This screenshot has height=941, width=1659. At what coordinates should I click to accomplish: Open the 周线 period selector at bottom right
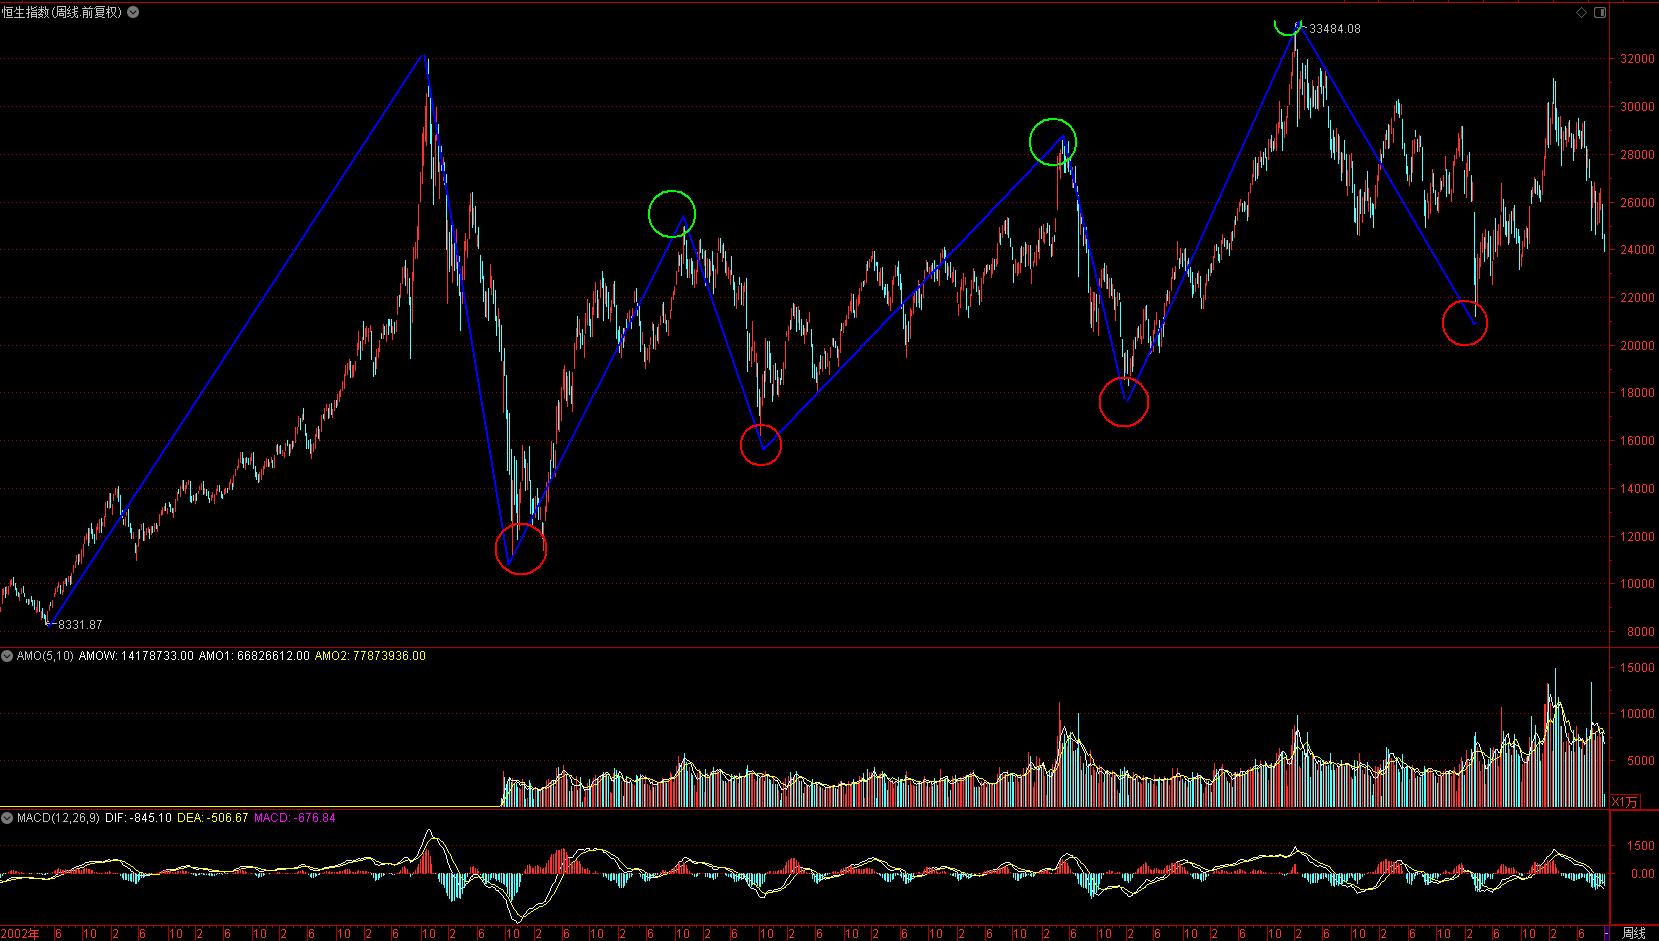click(1633, 933)
